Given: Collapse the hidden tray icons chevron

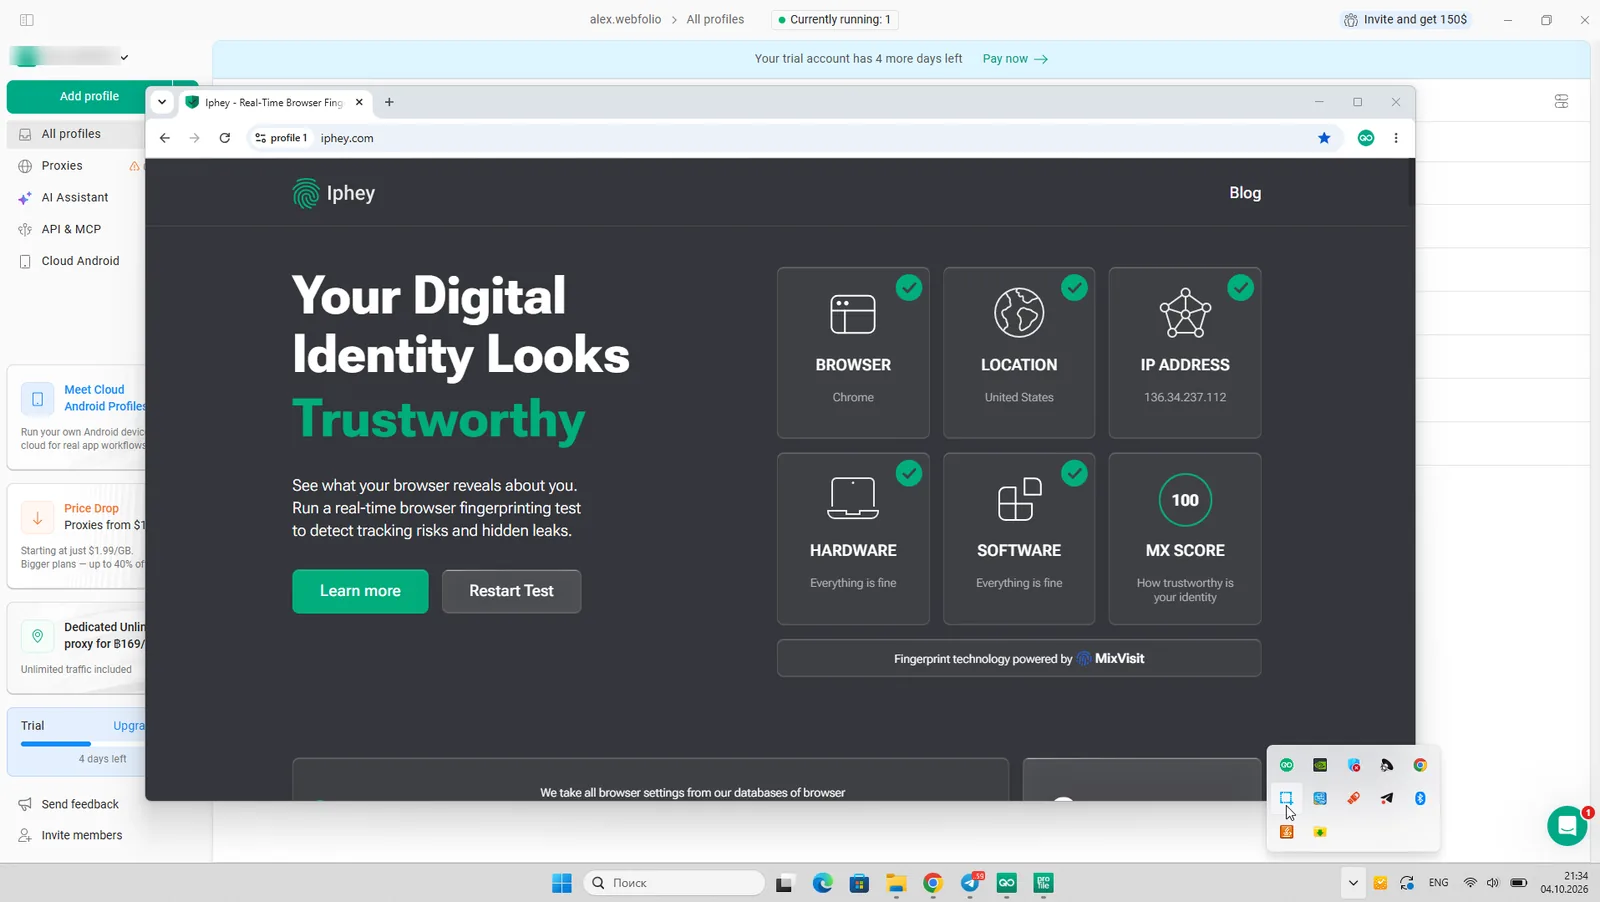Looking at the screenshot, I should coord(1353,883).
